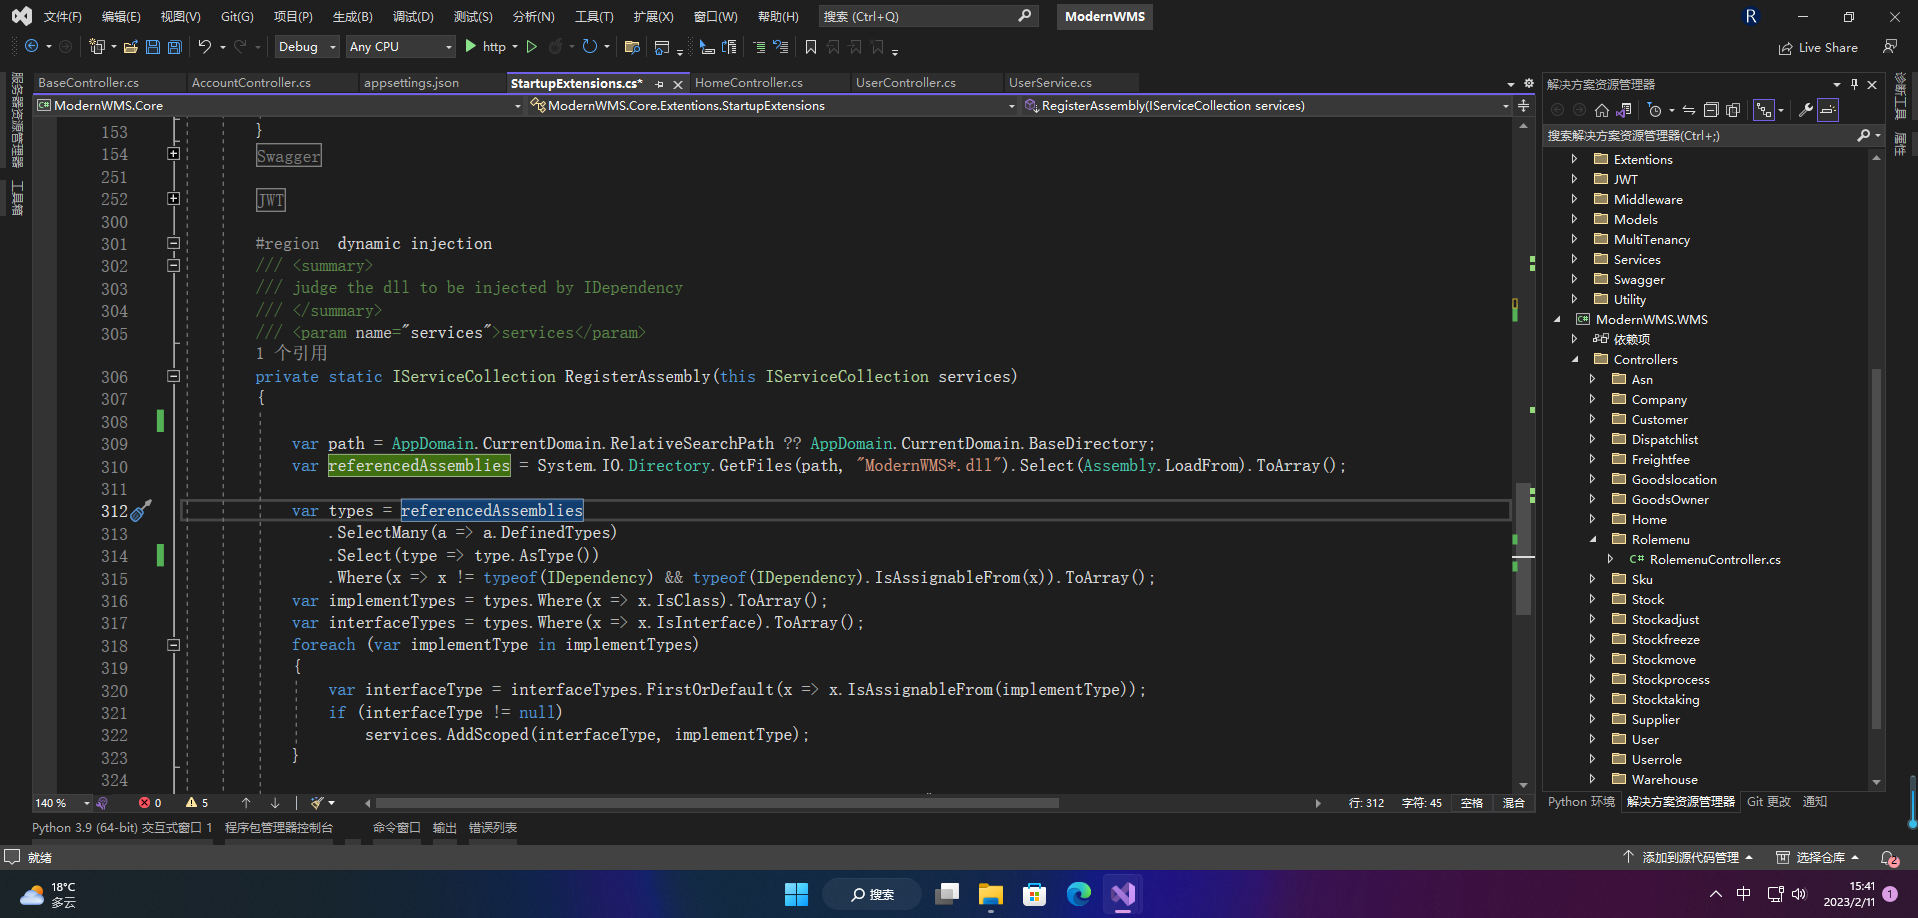Expand the collapsed Swagger region at line 154
This screenshot has height=918, width=1918.
click(x=173, y=154)
